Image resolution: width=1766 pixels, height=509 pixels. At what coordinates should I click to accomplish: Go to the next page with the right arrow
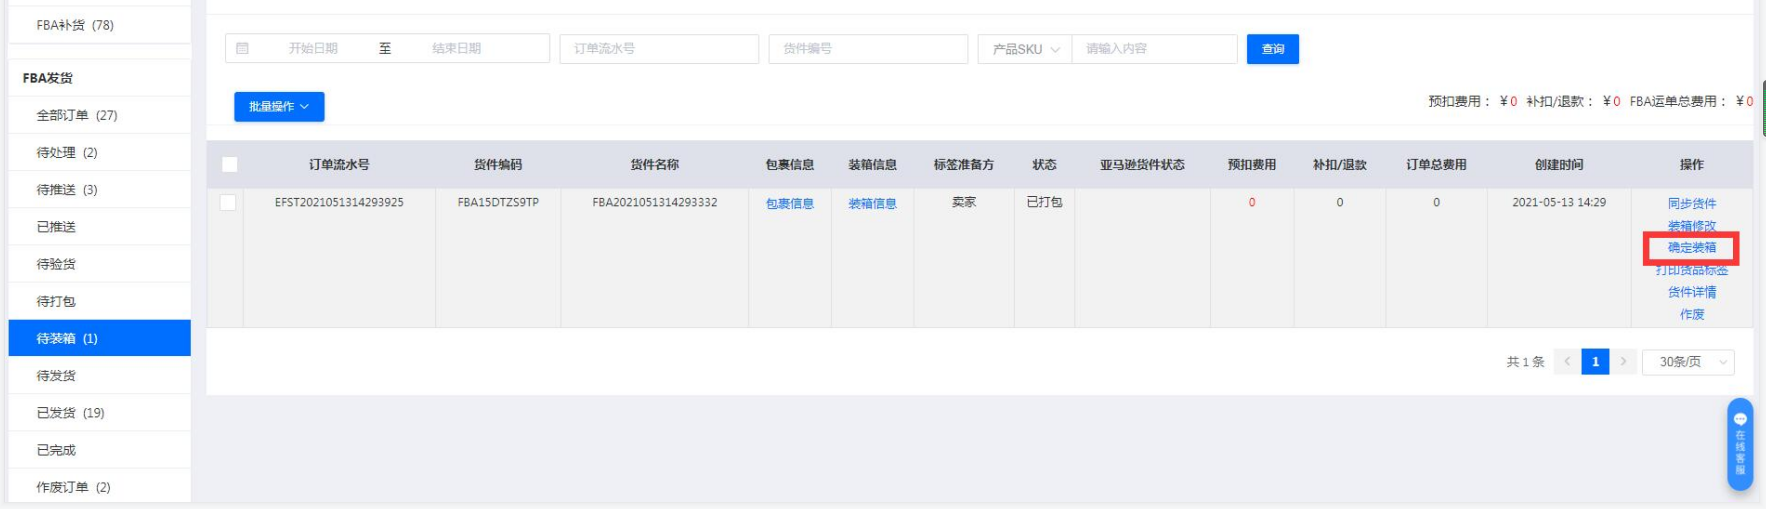(1623, 362)
